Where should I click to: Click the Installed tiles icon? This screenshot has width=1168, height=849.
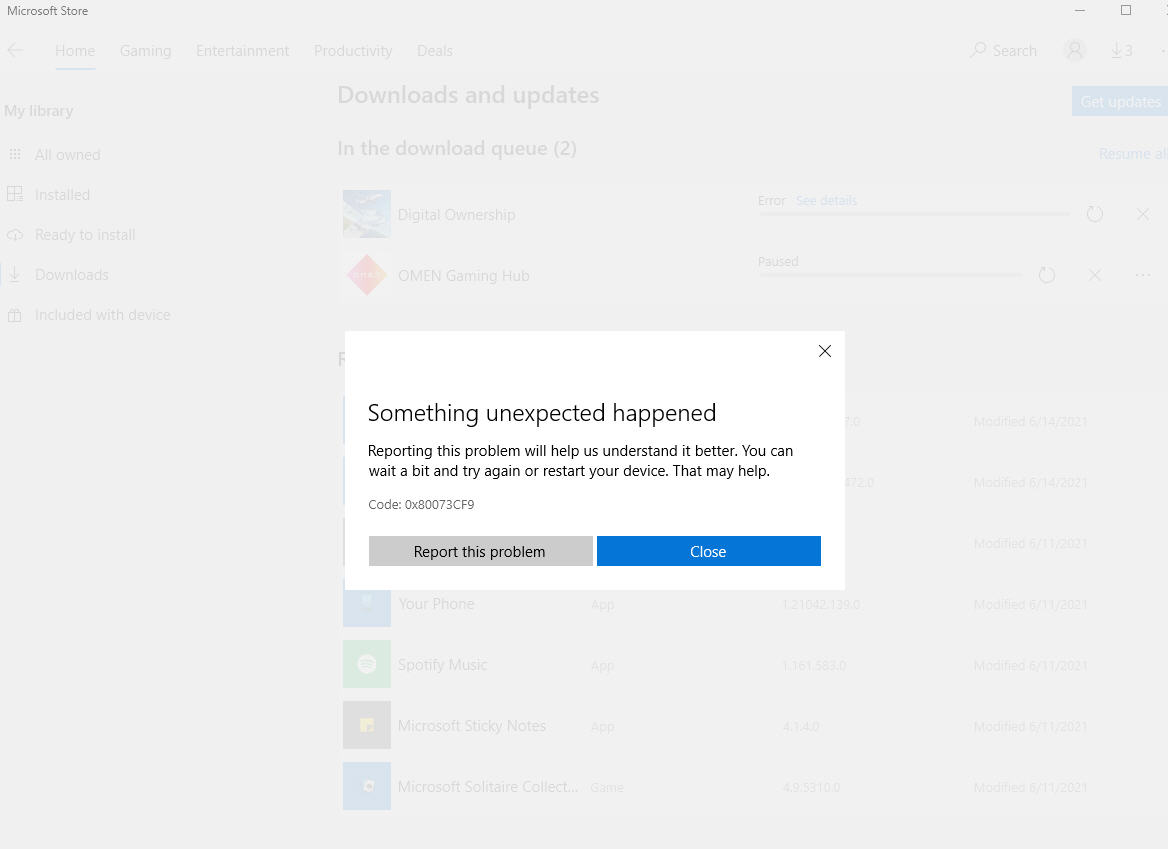click(15, 194)
